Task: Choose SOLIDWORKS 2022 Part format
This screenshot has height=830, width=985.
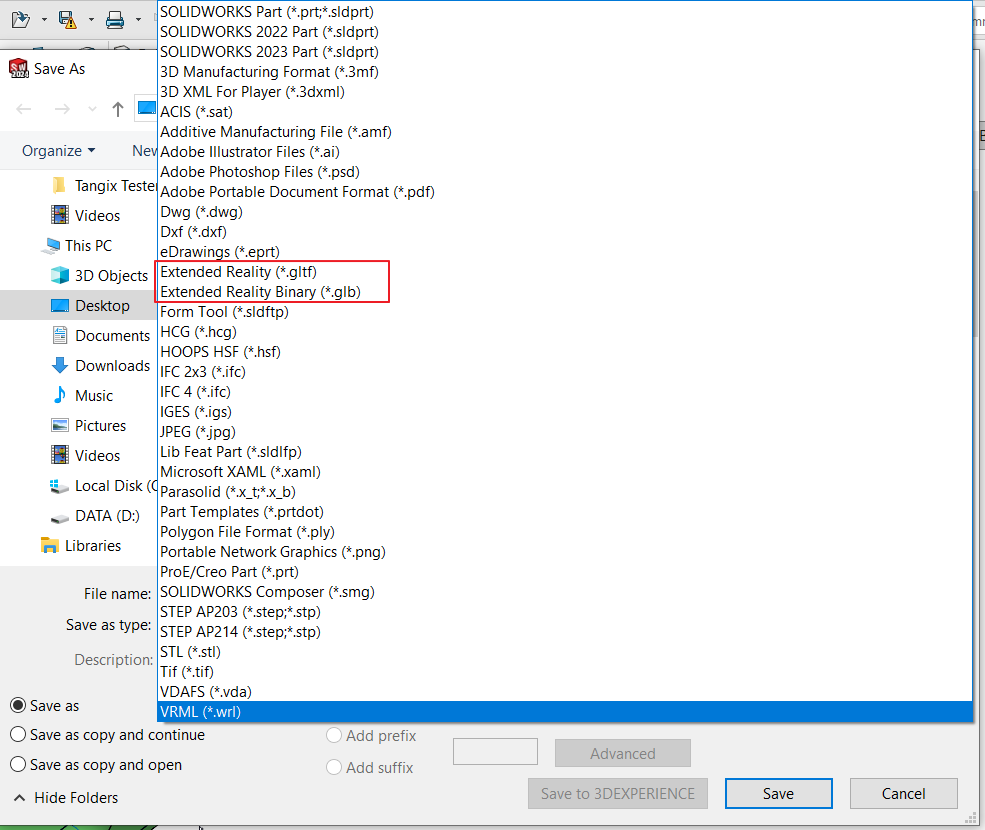Action: 564,31
